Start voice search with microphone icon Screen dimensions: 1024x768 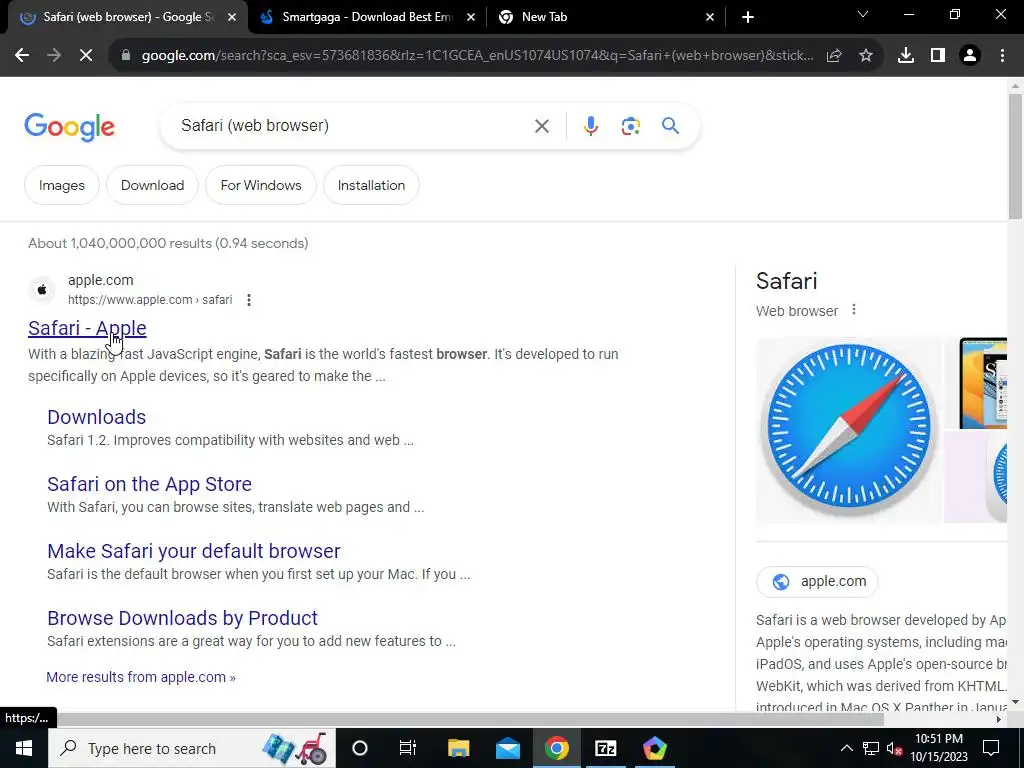[x=590, y=126]
